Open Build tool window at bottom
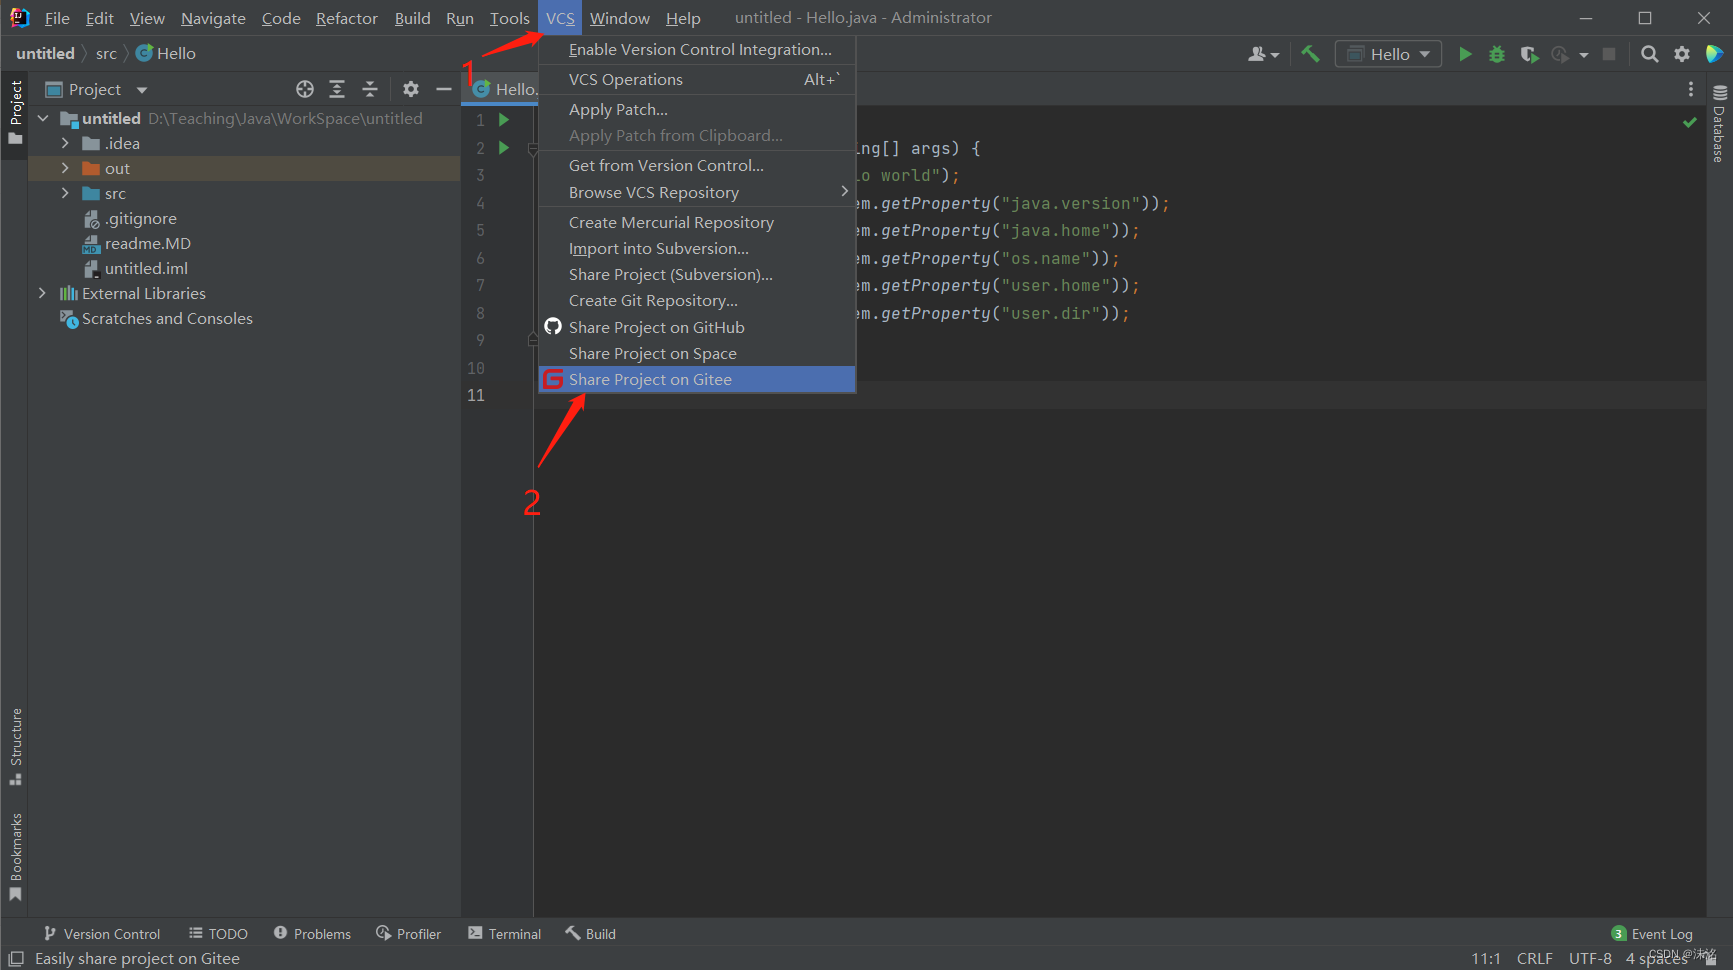The image size is (1733, 970). [x=590, y=933]
